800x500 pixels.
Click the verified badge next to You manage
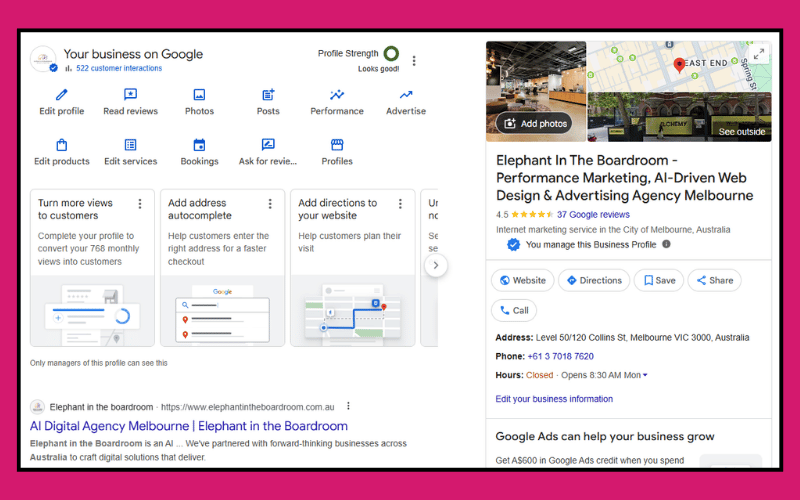pos(513,245)
